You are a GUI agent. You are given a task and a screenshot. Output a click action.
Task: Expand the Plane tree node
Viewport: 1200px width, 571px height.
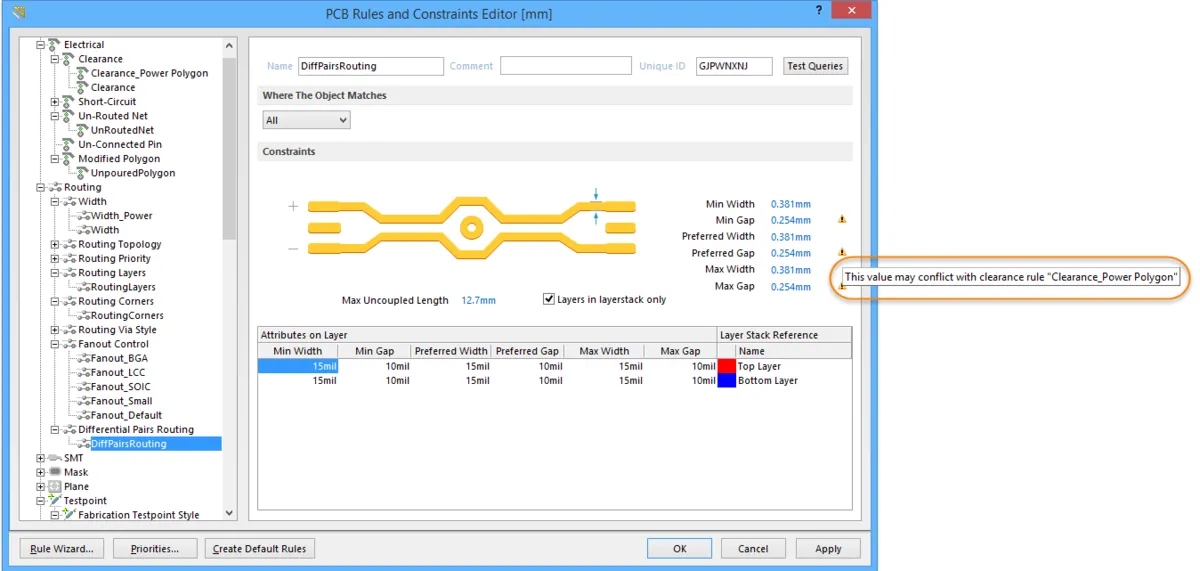point(41,486)
